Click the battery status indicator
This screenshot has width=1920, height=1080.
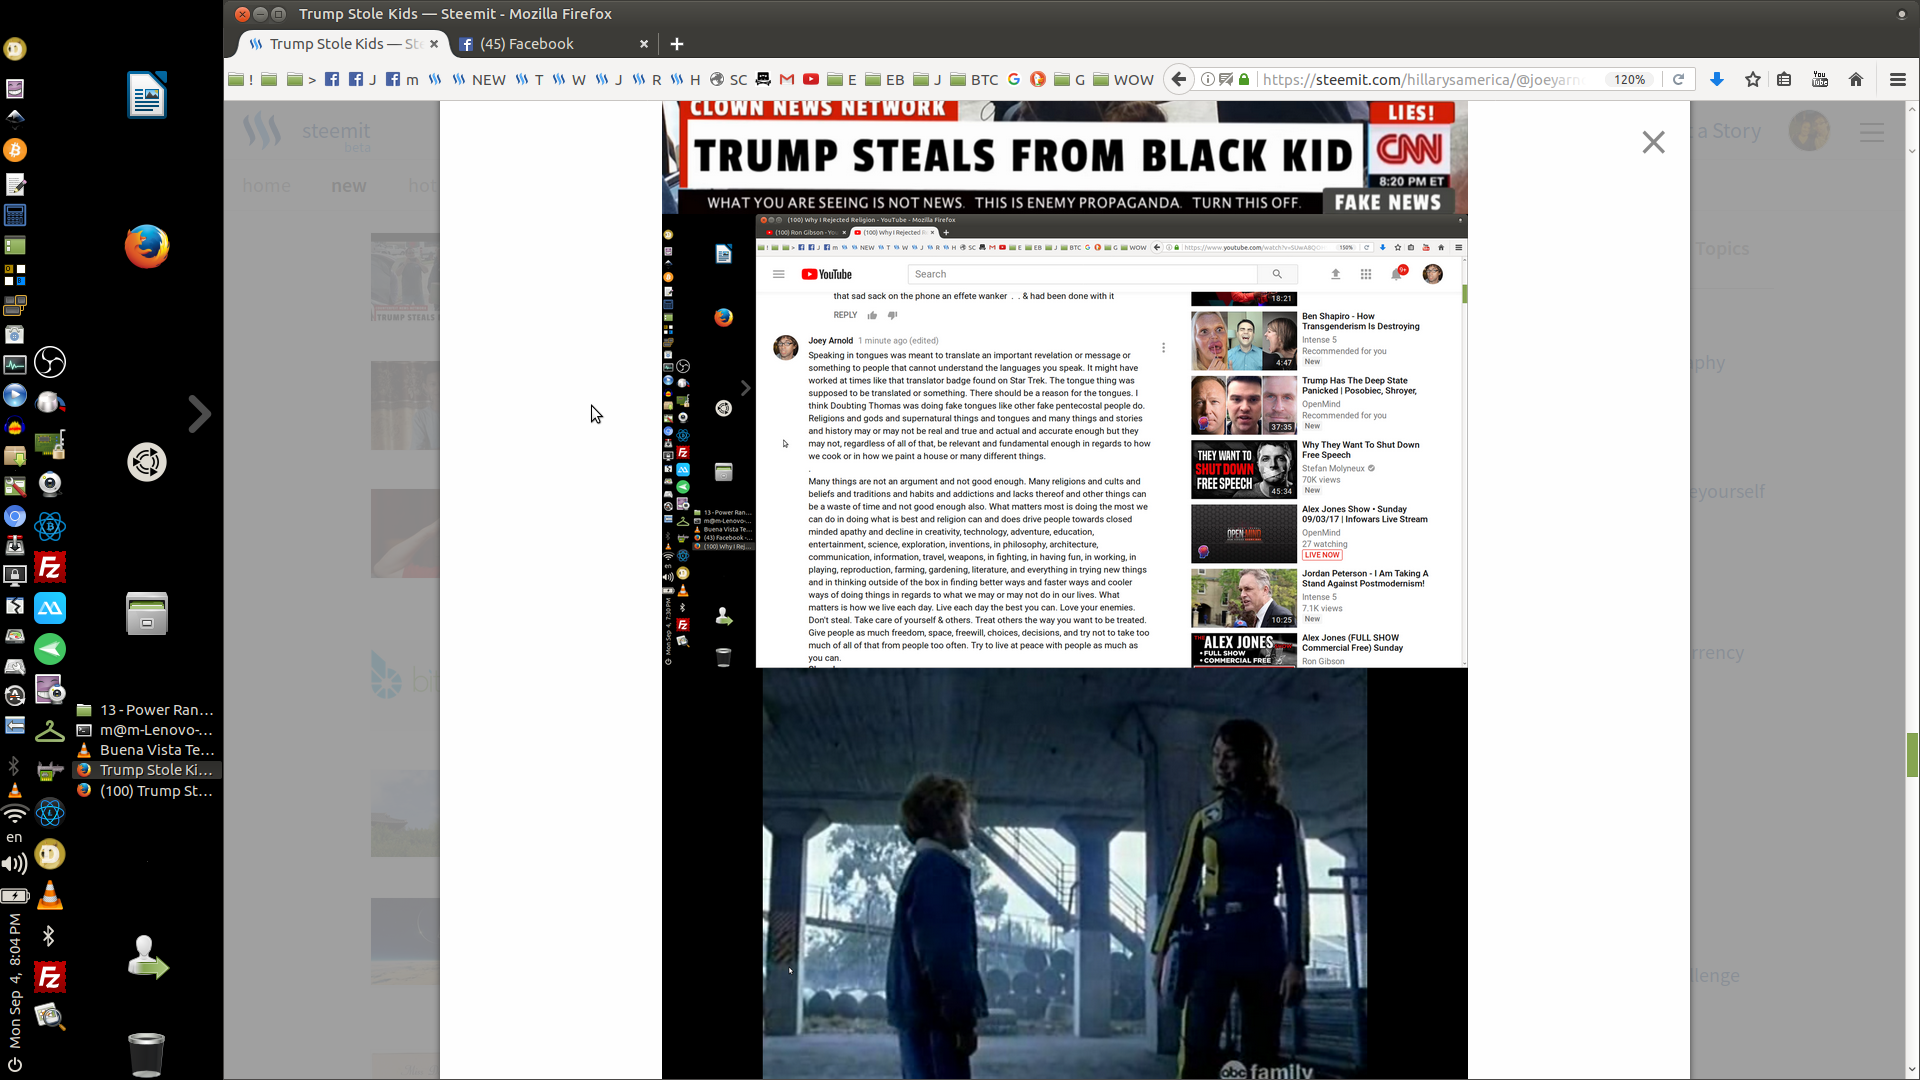click(x=15, y=896)
